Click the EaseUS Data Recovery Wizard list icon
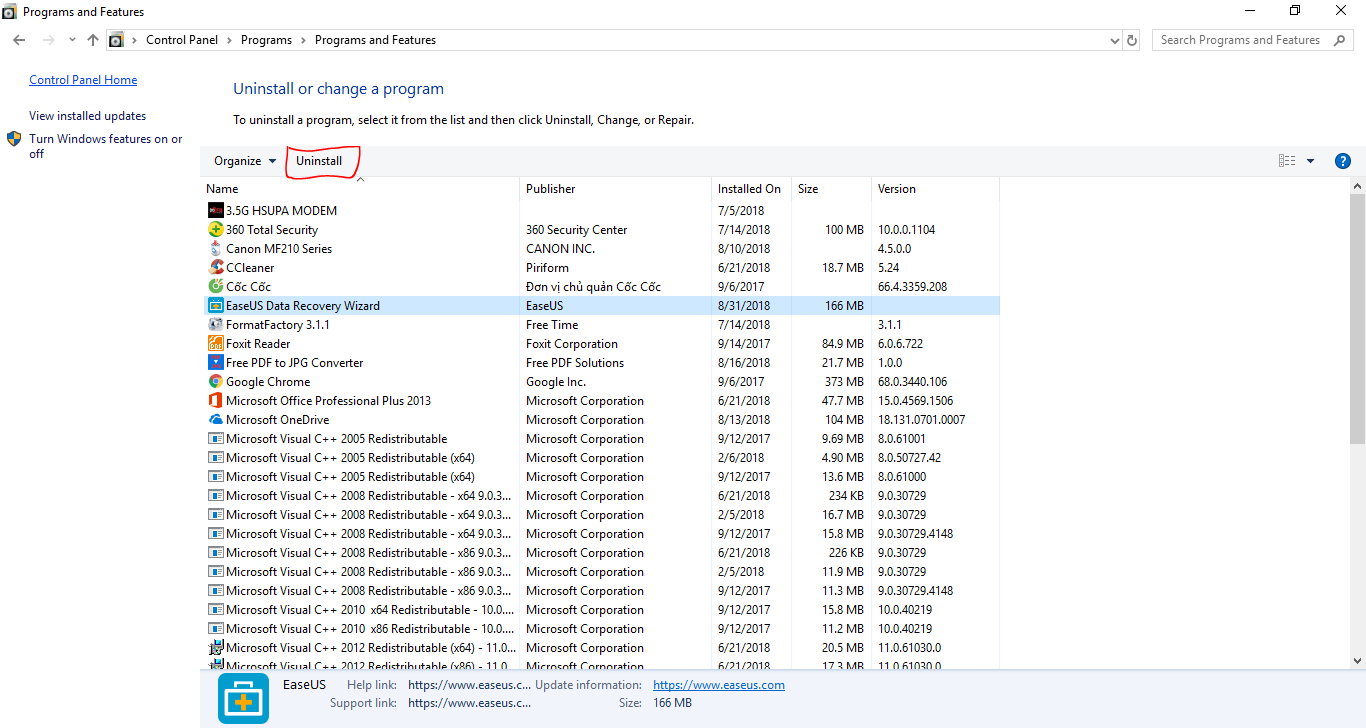 pos(216,306)
